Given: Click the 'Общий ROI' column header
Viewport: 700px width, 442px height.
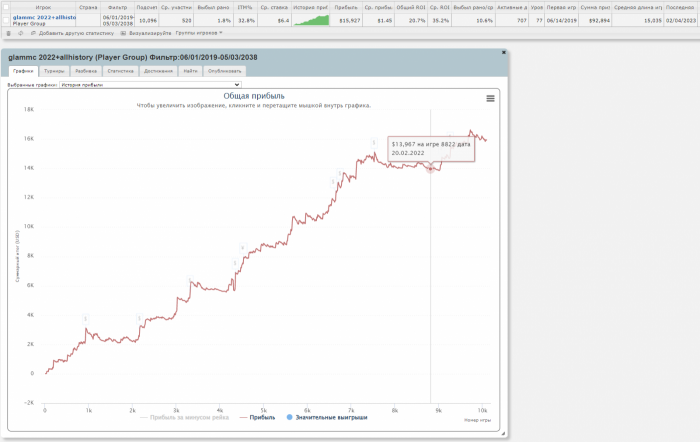Looking at the screenshot, I should [411, 8].
